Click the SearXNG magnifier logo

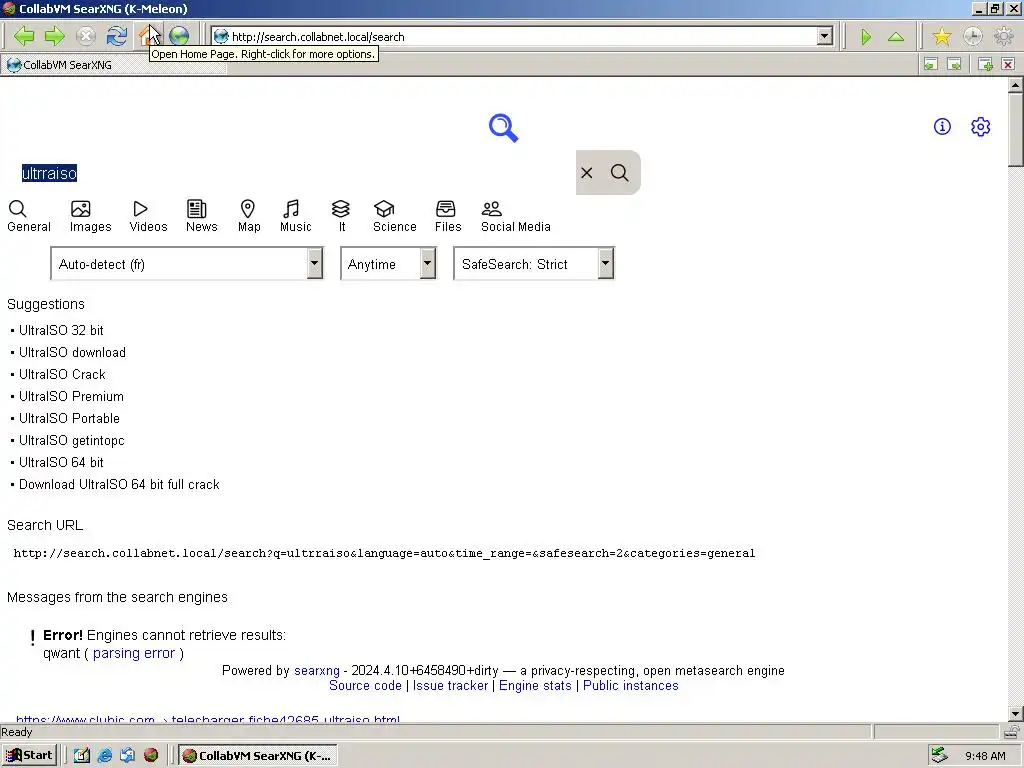click(x=504, y=127)
